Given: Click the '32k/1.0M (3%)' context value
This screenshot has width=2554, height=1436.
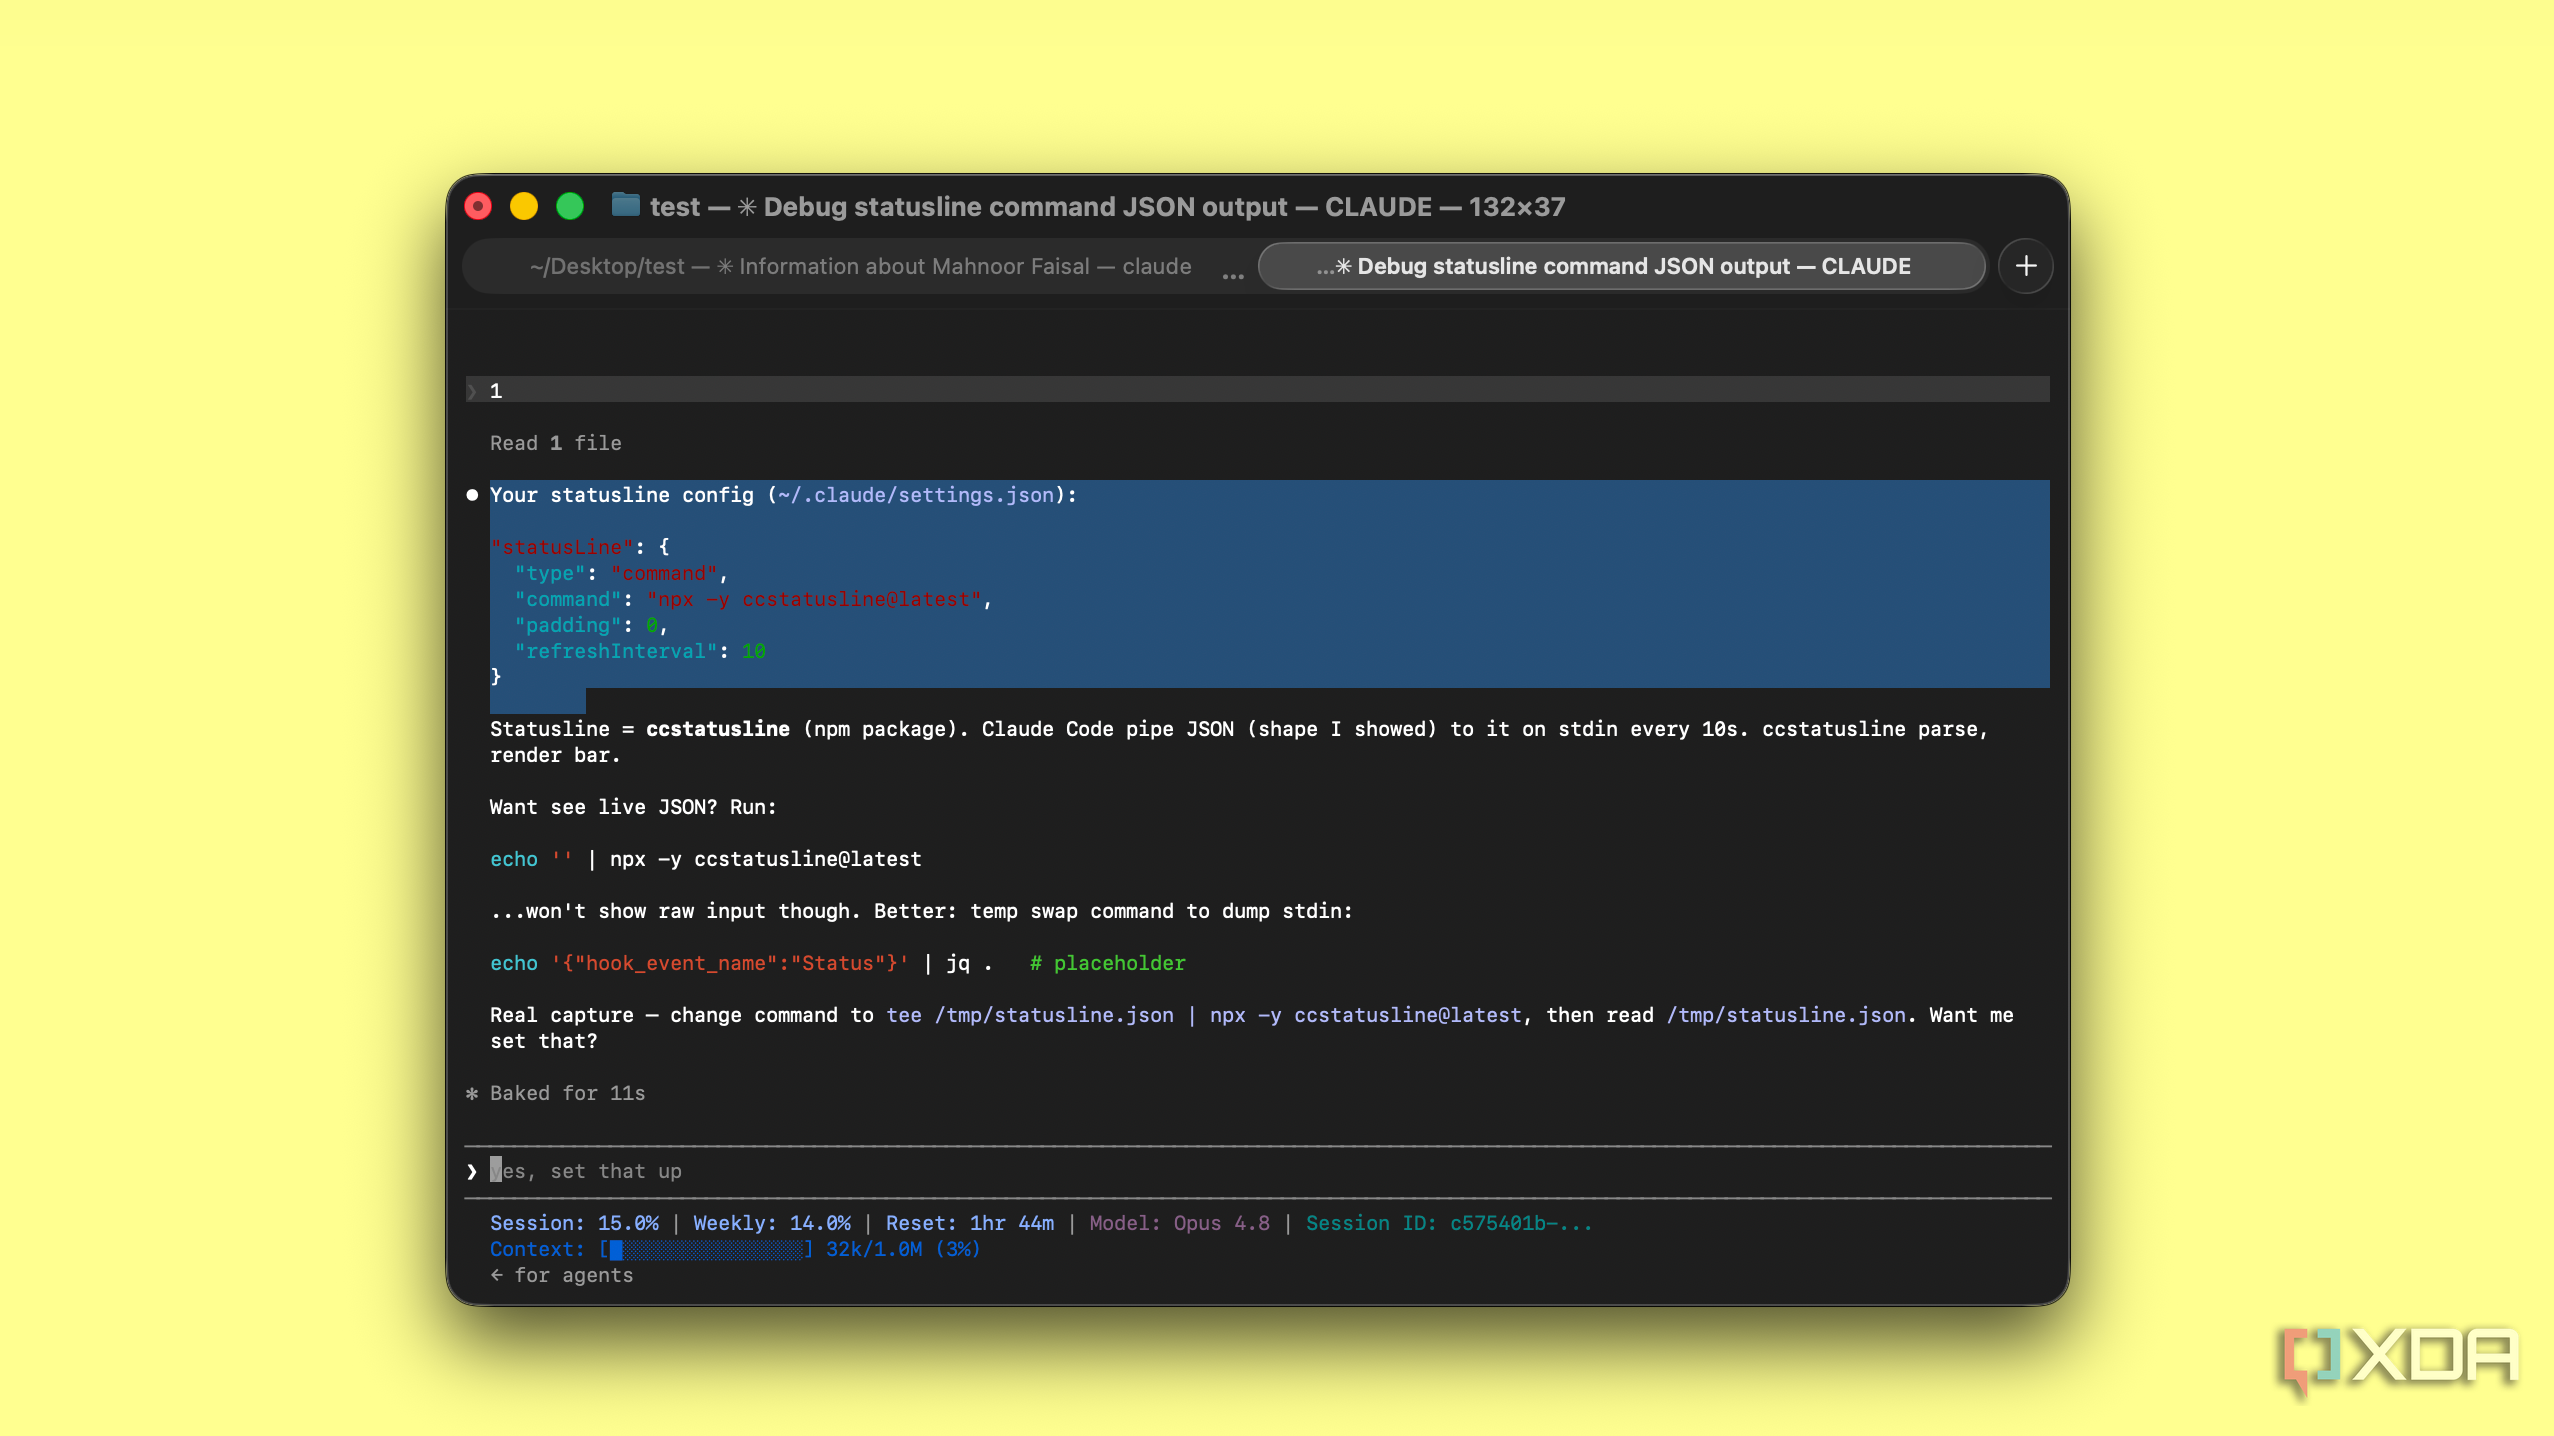Looking at the screenshot, I should tap(903, 1249).
